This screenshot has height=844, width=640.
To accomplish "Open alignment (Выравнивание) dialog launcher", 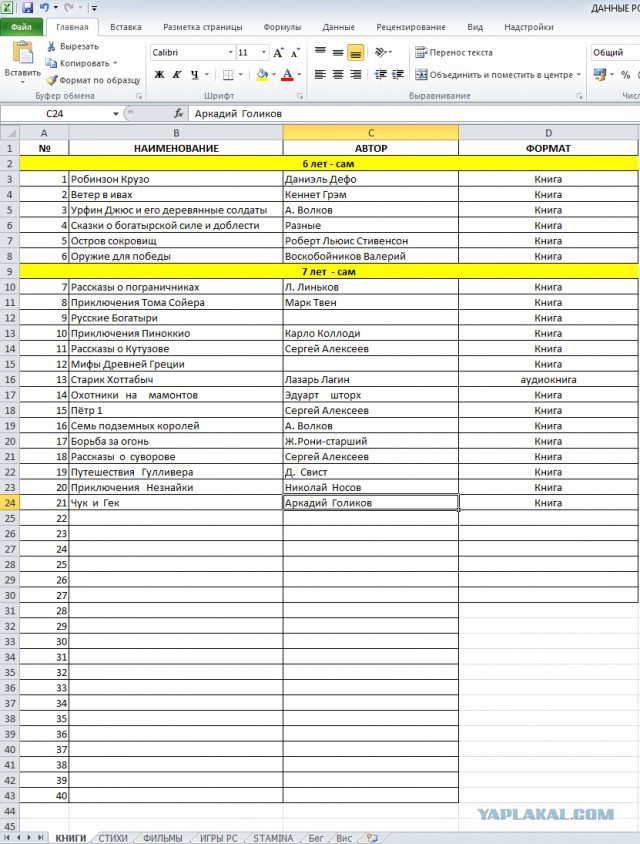I will (x=580, y=96).
